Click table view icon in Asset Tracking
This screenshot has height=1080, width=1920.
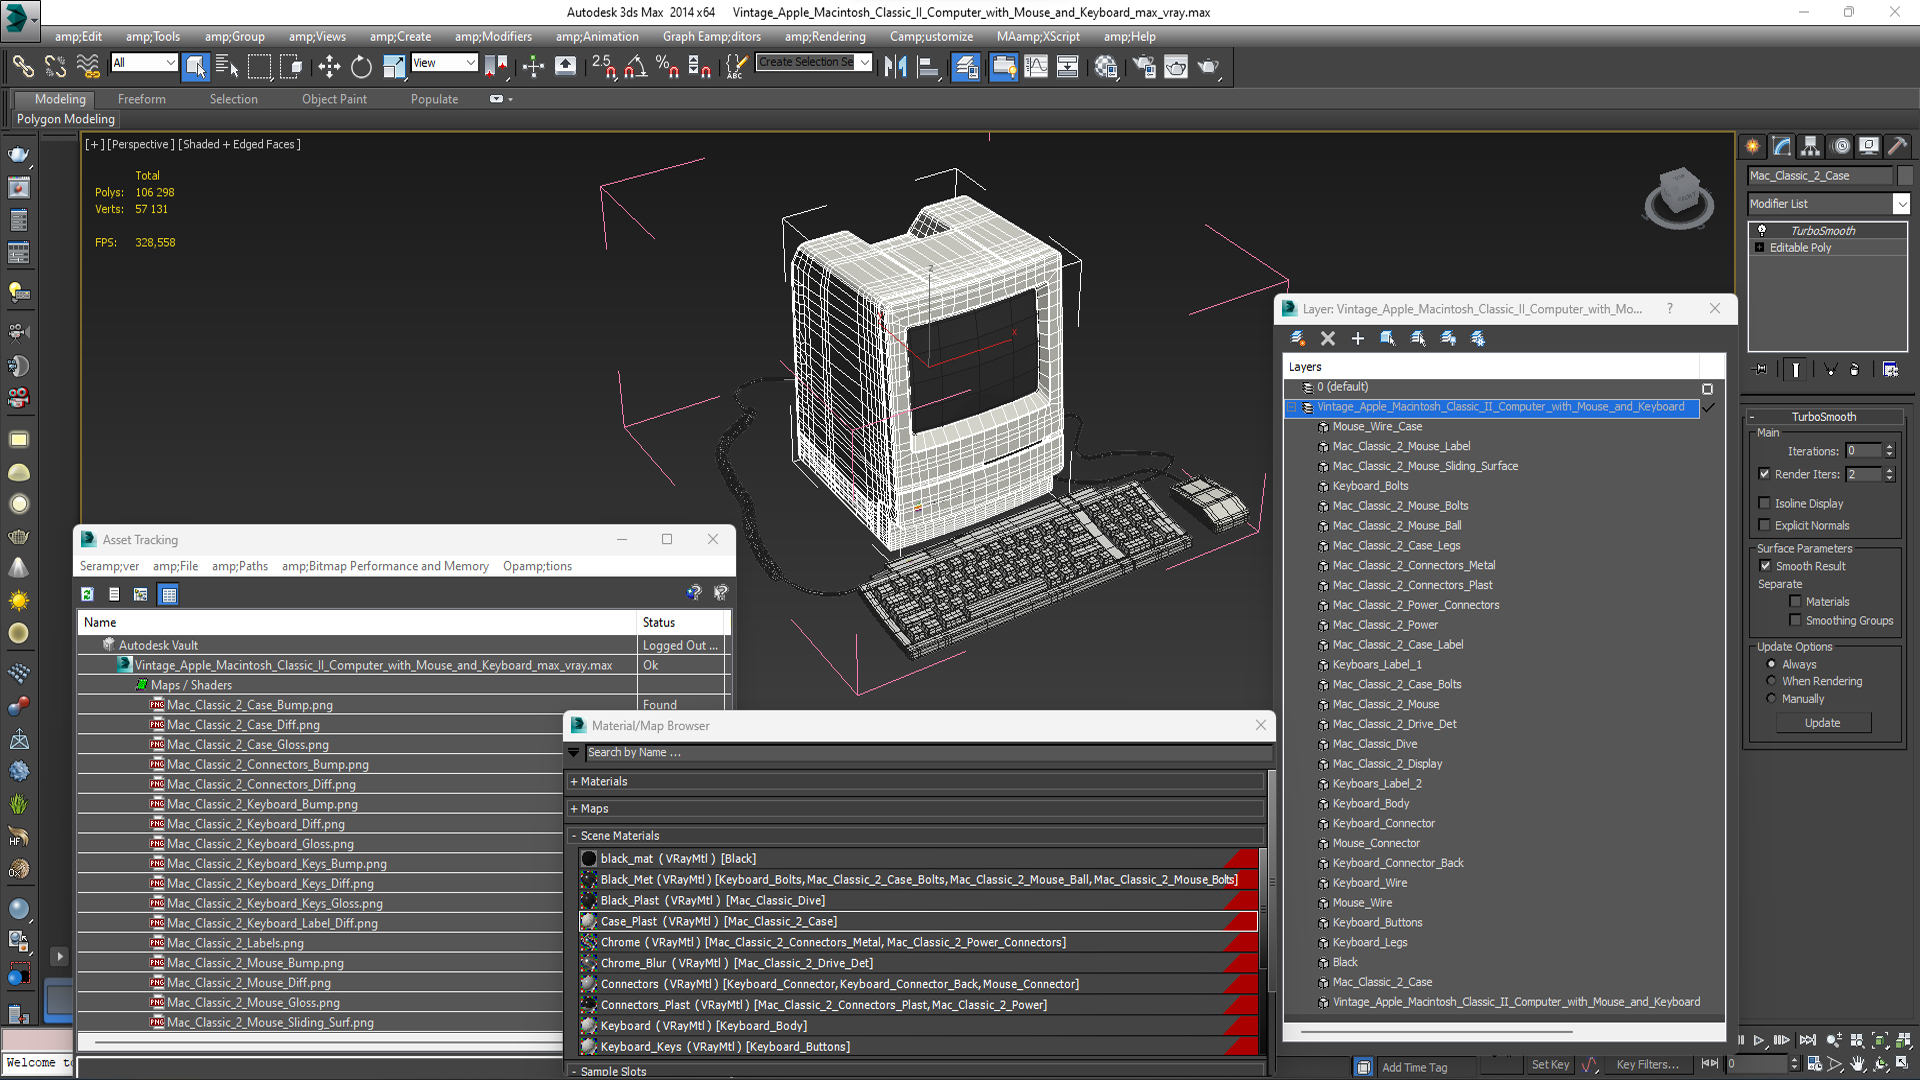point(169,594)
